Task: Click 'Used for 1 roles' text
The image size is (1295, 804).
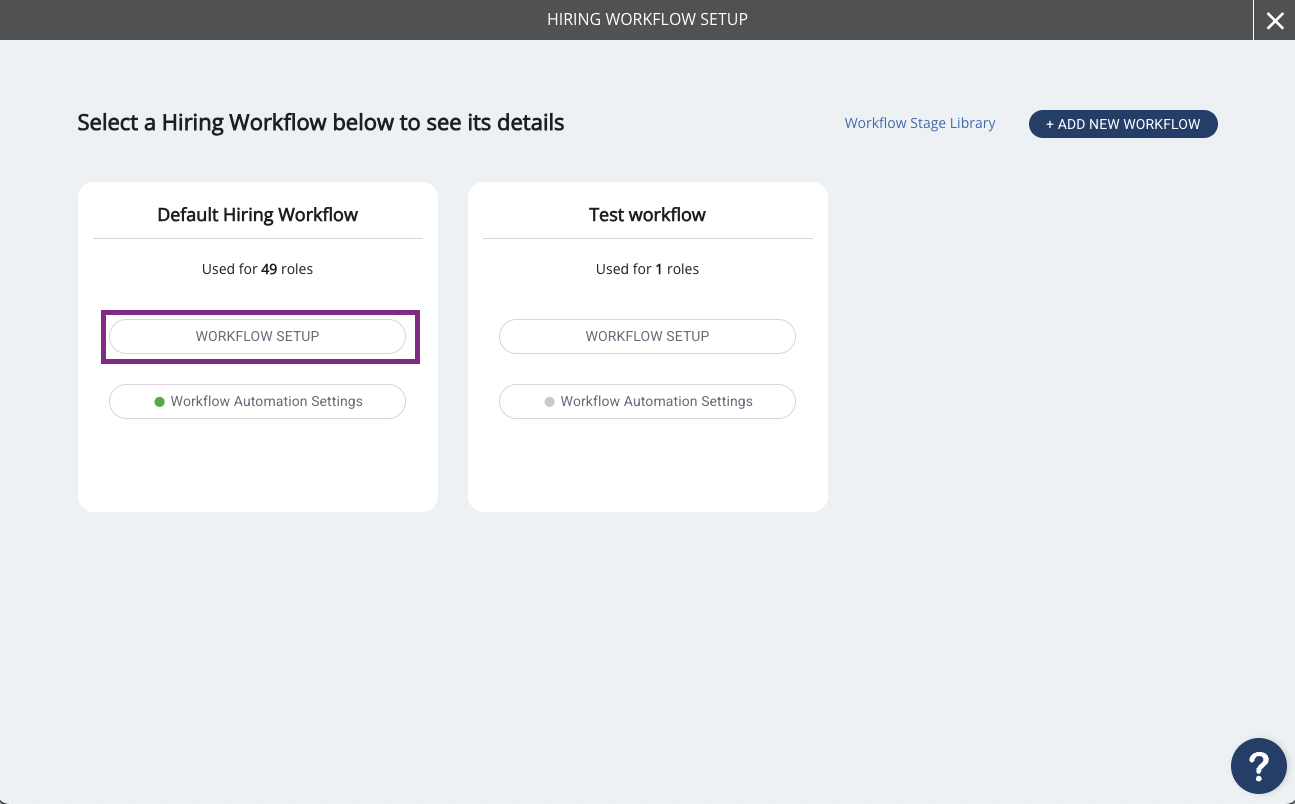Action: 647,269
